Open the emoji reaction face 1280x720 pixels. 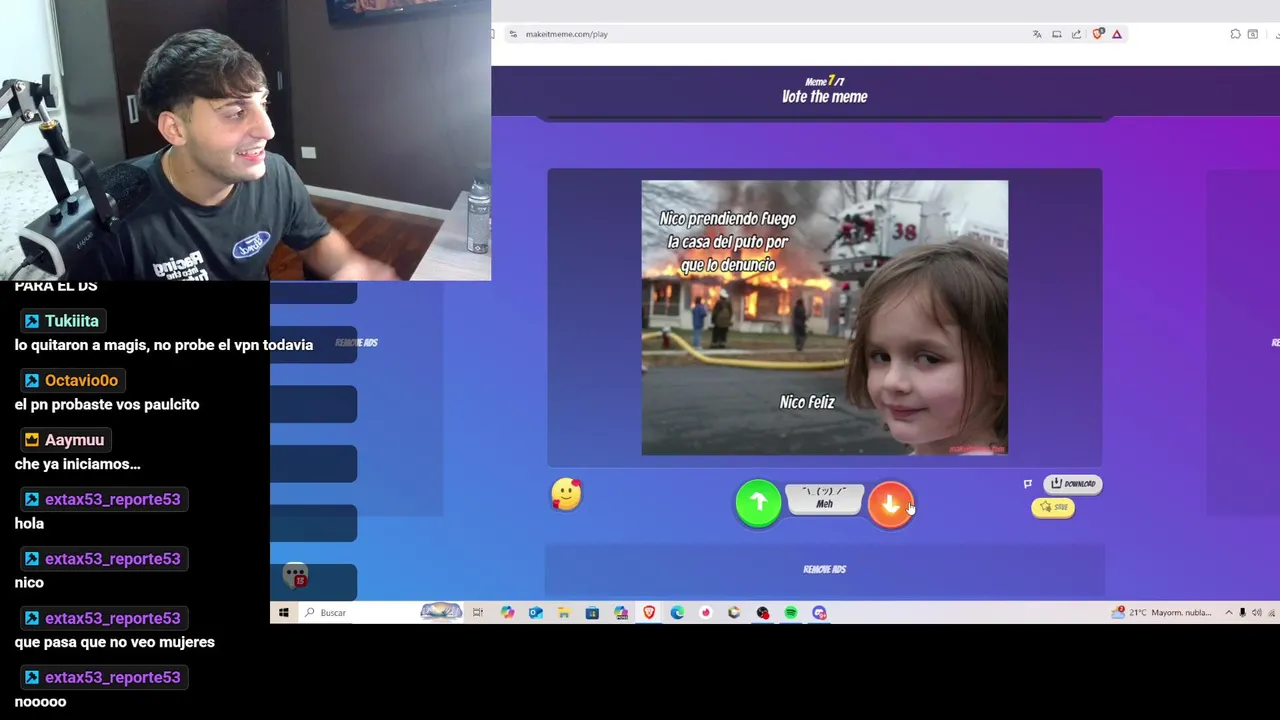pos(566,494)
